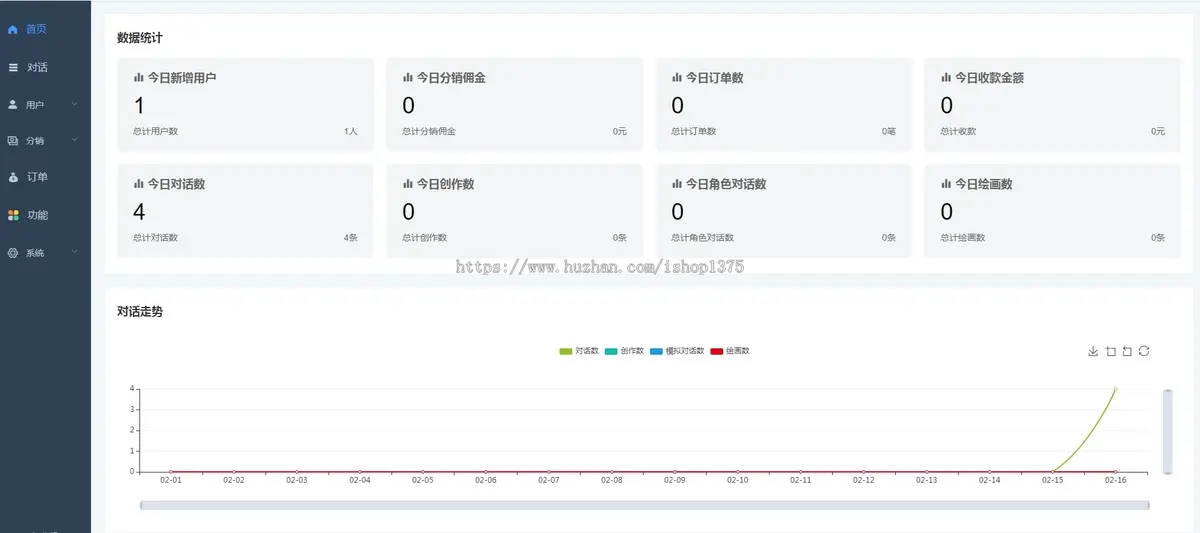Click the 今日对话数 statistics card
This screenshot has height=533, width=1200.
(x=245, y=211)
